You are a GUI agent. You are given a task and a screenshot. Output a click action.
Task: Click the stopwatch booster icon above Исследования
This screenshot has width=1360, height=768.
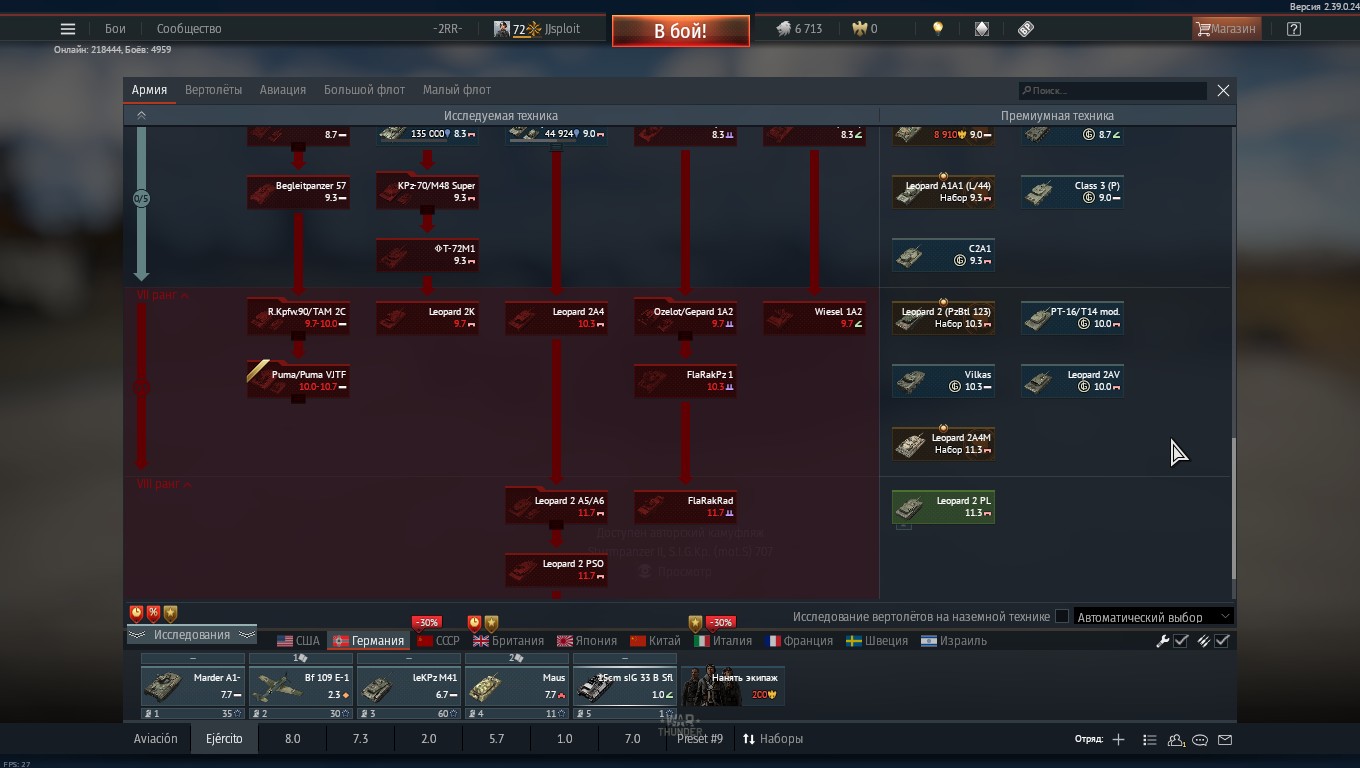(x=137, y=613)
